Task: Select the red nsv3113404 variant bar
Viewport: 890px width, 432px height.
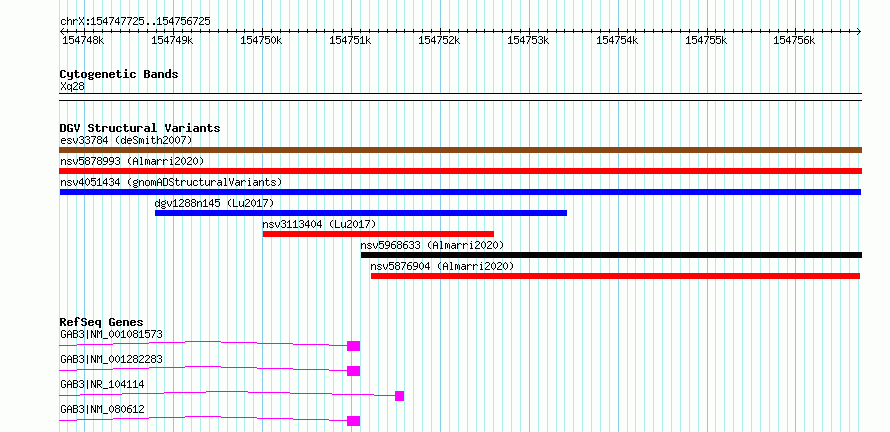Action: (x=378, y=234)
